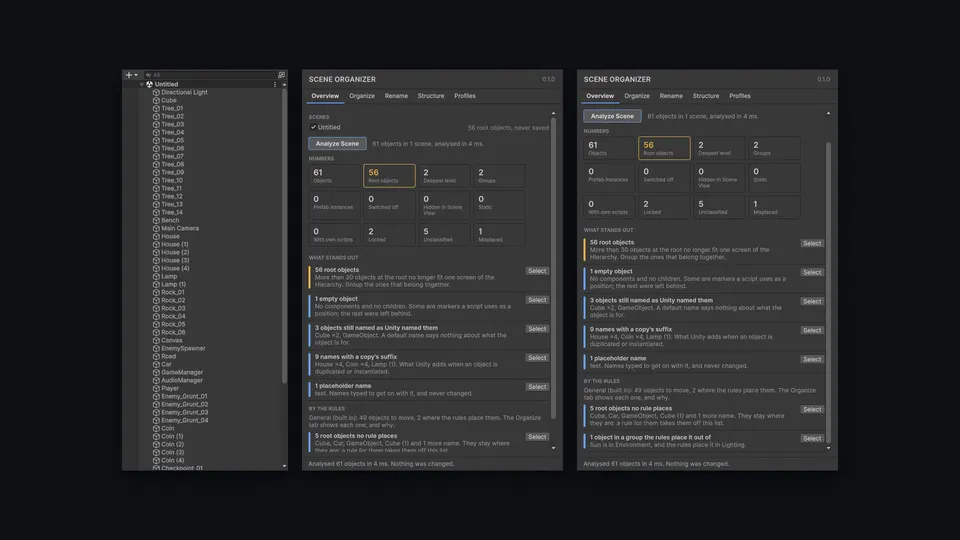Viewport: 960px width, 540px height.
Task: Select House (3) in the Hierarchy
Action: point(175,260)
